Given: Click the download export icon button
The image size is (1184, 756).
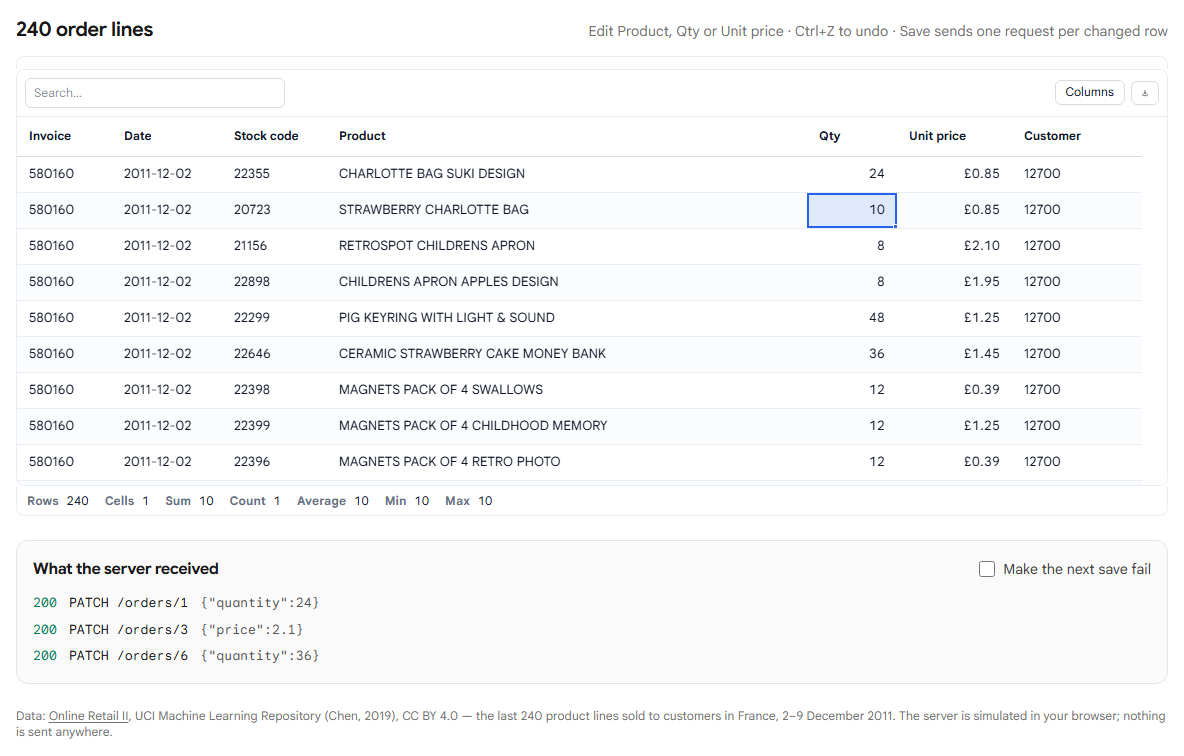Looking at the screenshot, I should (x=1145, y=92).
